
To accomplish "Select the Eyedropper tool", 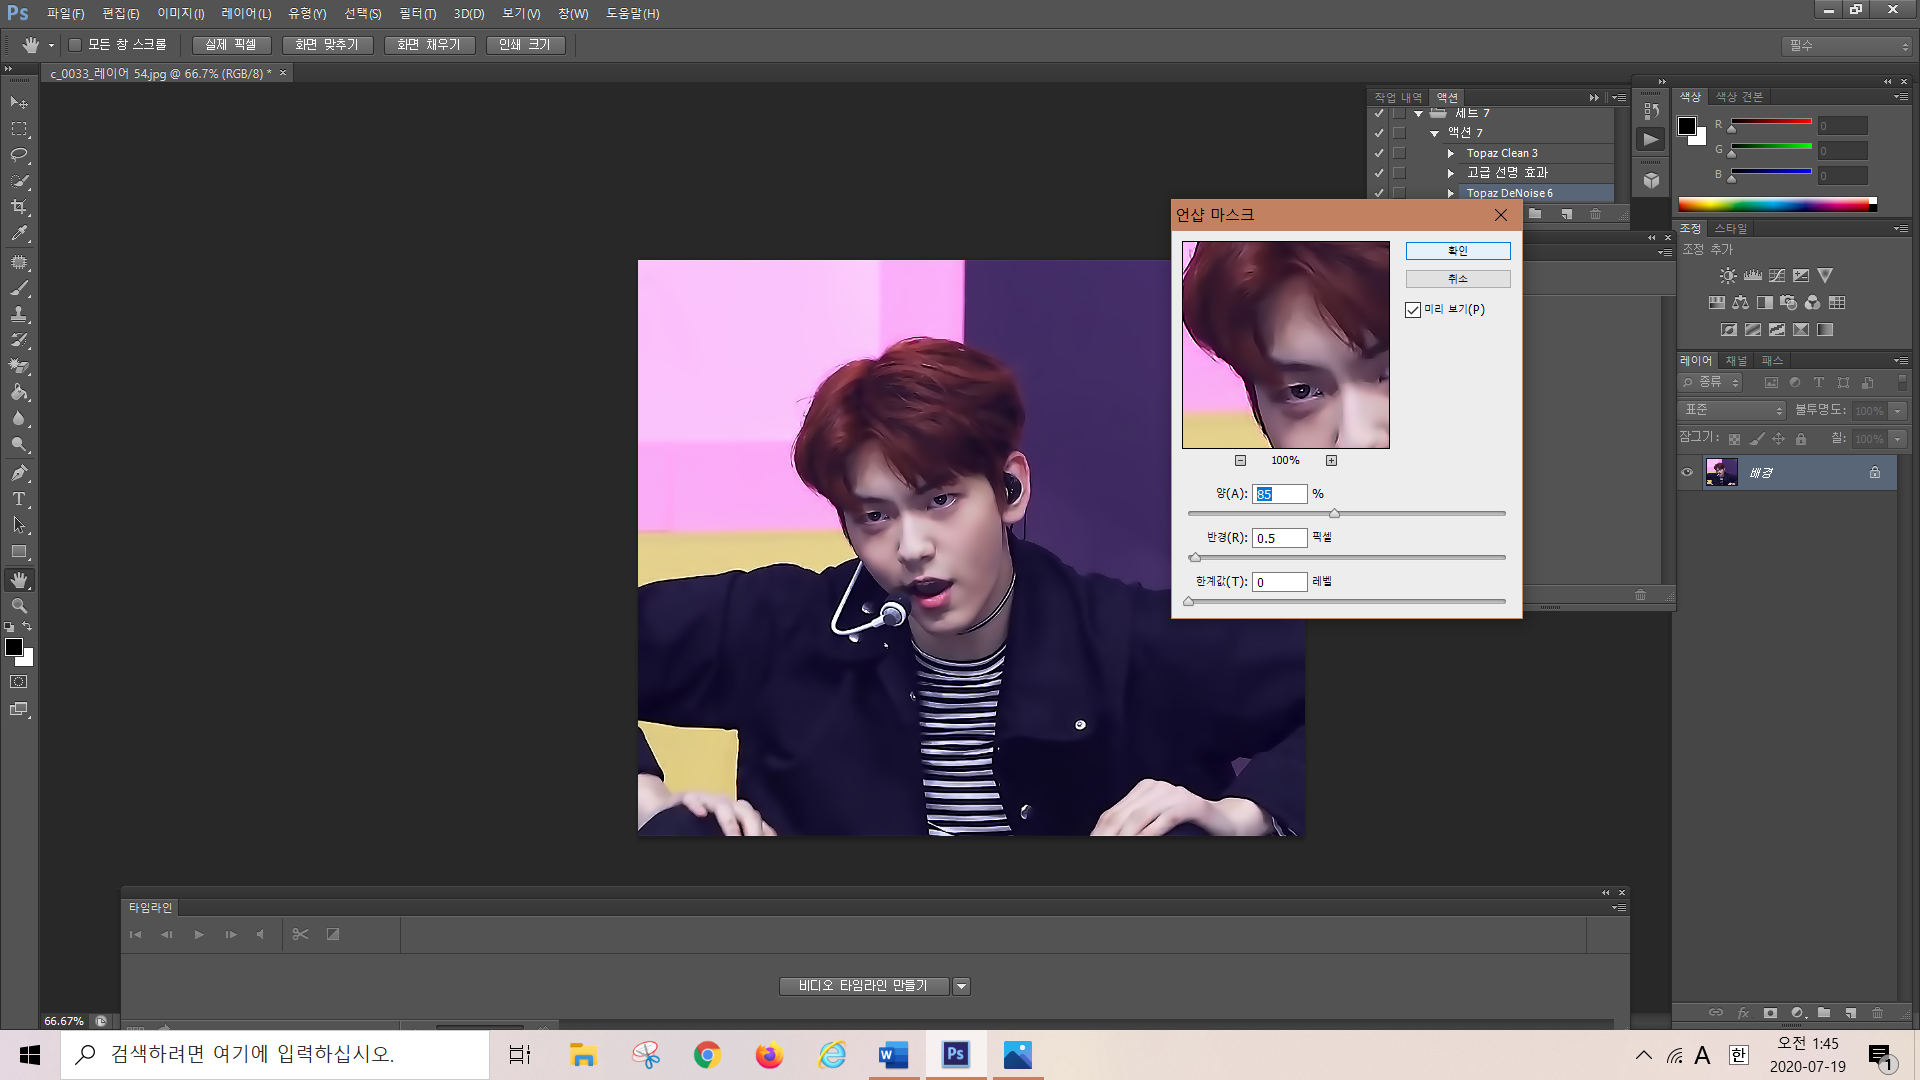I will pyautogui.click(x=19, y=234).
